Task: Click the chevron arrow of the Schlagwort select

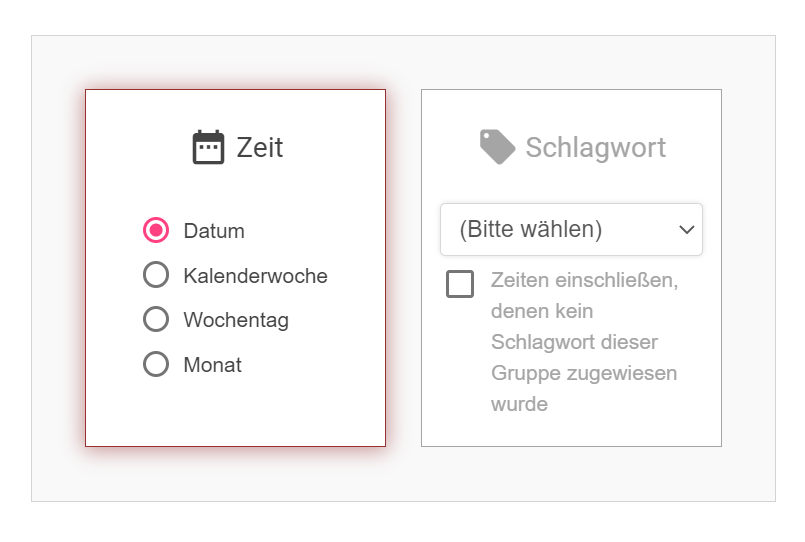Action: (x=686, y=229)
